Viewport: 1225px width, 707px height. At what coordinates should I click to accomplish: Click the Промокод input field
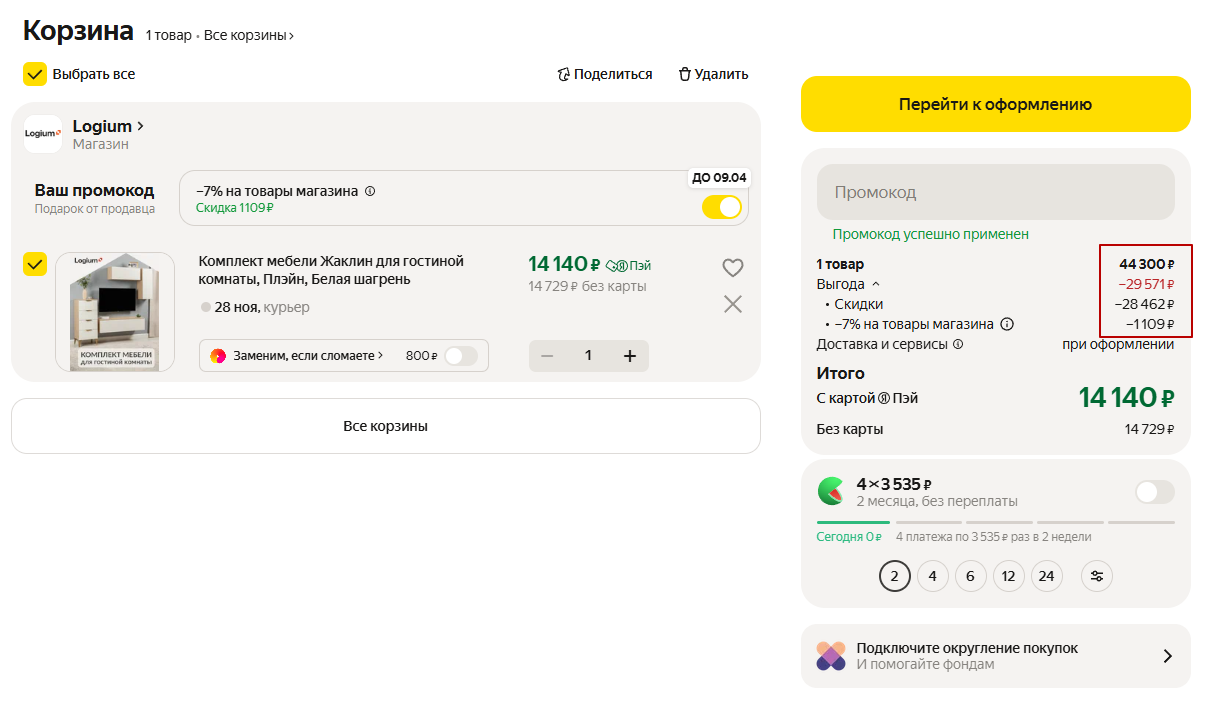pos(995,192)
